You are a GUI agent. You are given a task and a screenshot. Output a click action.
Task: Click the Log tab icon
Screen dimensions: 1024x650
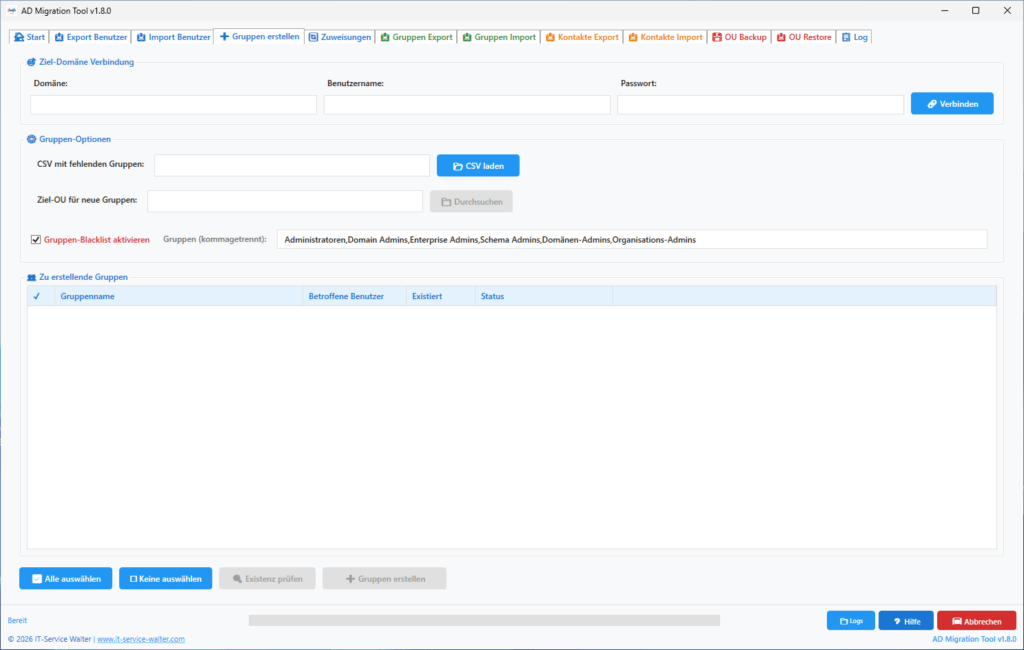tap(846, 37)
